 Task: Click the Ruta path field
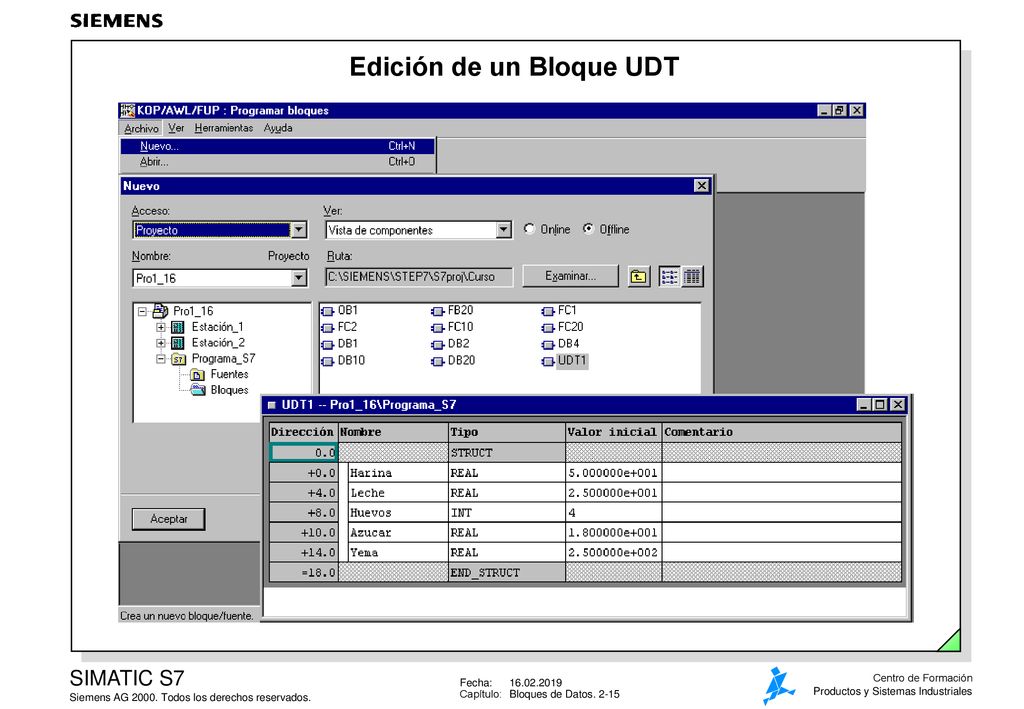419,277
